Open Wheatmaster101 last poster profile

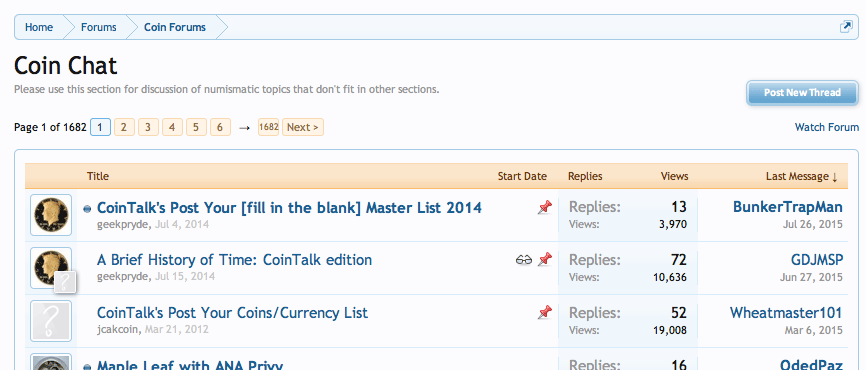[786, 313]
